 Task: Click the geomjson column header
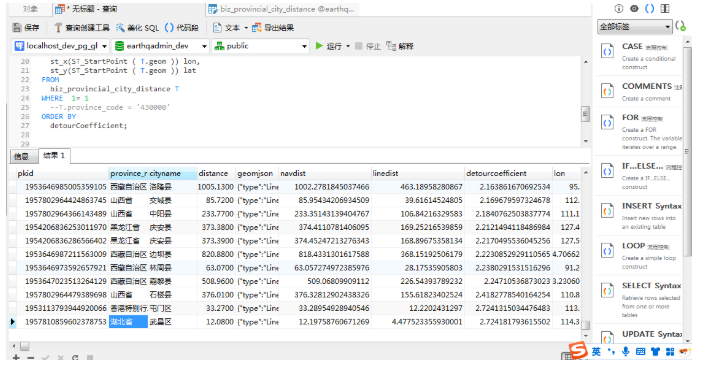[x=257, y=174]
